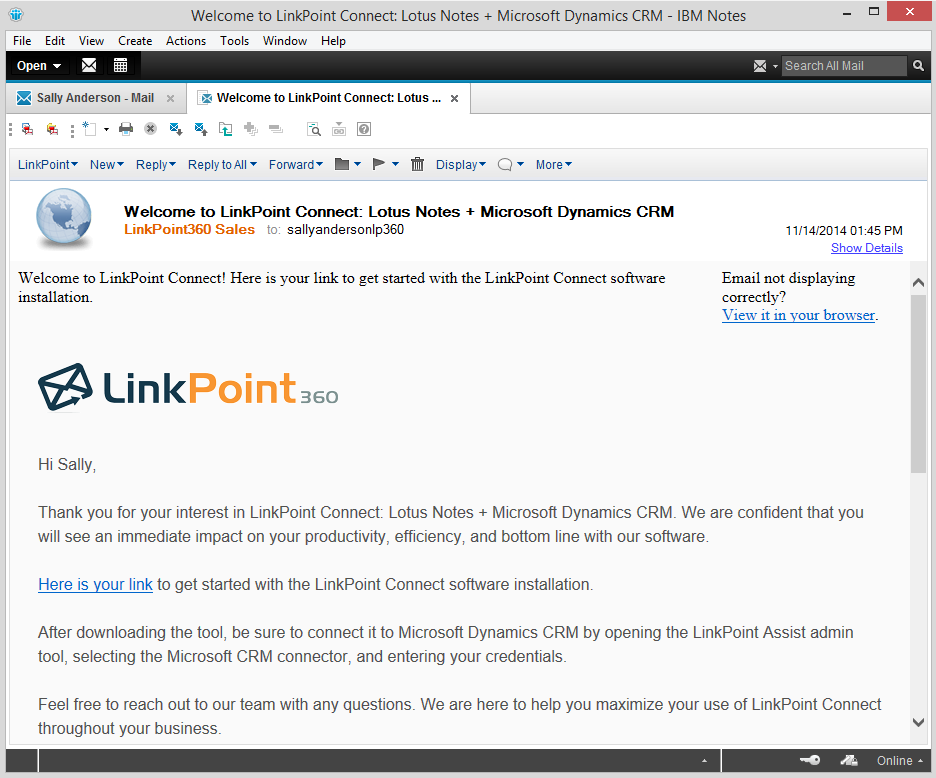Print the message with the printer icon
Screen dimensions: 936x778
[126, 129]
